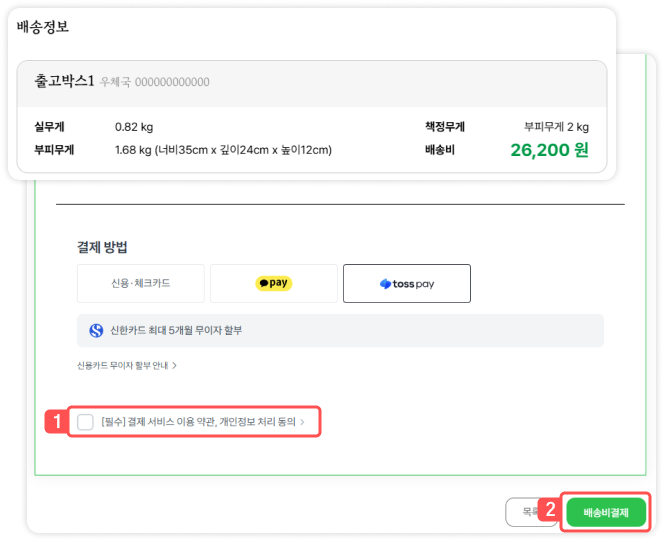The width and height of the screenshot is (664, 541).
Task: Click the [필수] 결제 서비스 이용 약관 text
Action: tap(199, 422)
